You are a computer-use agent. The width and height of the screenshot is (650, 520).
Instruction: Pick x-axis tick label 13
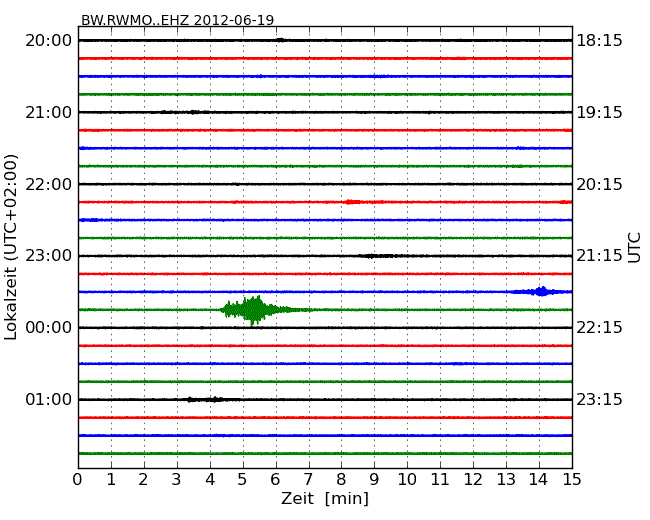506,479
